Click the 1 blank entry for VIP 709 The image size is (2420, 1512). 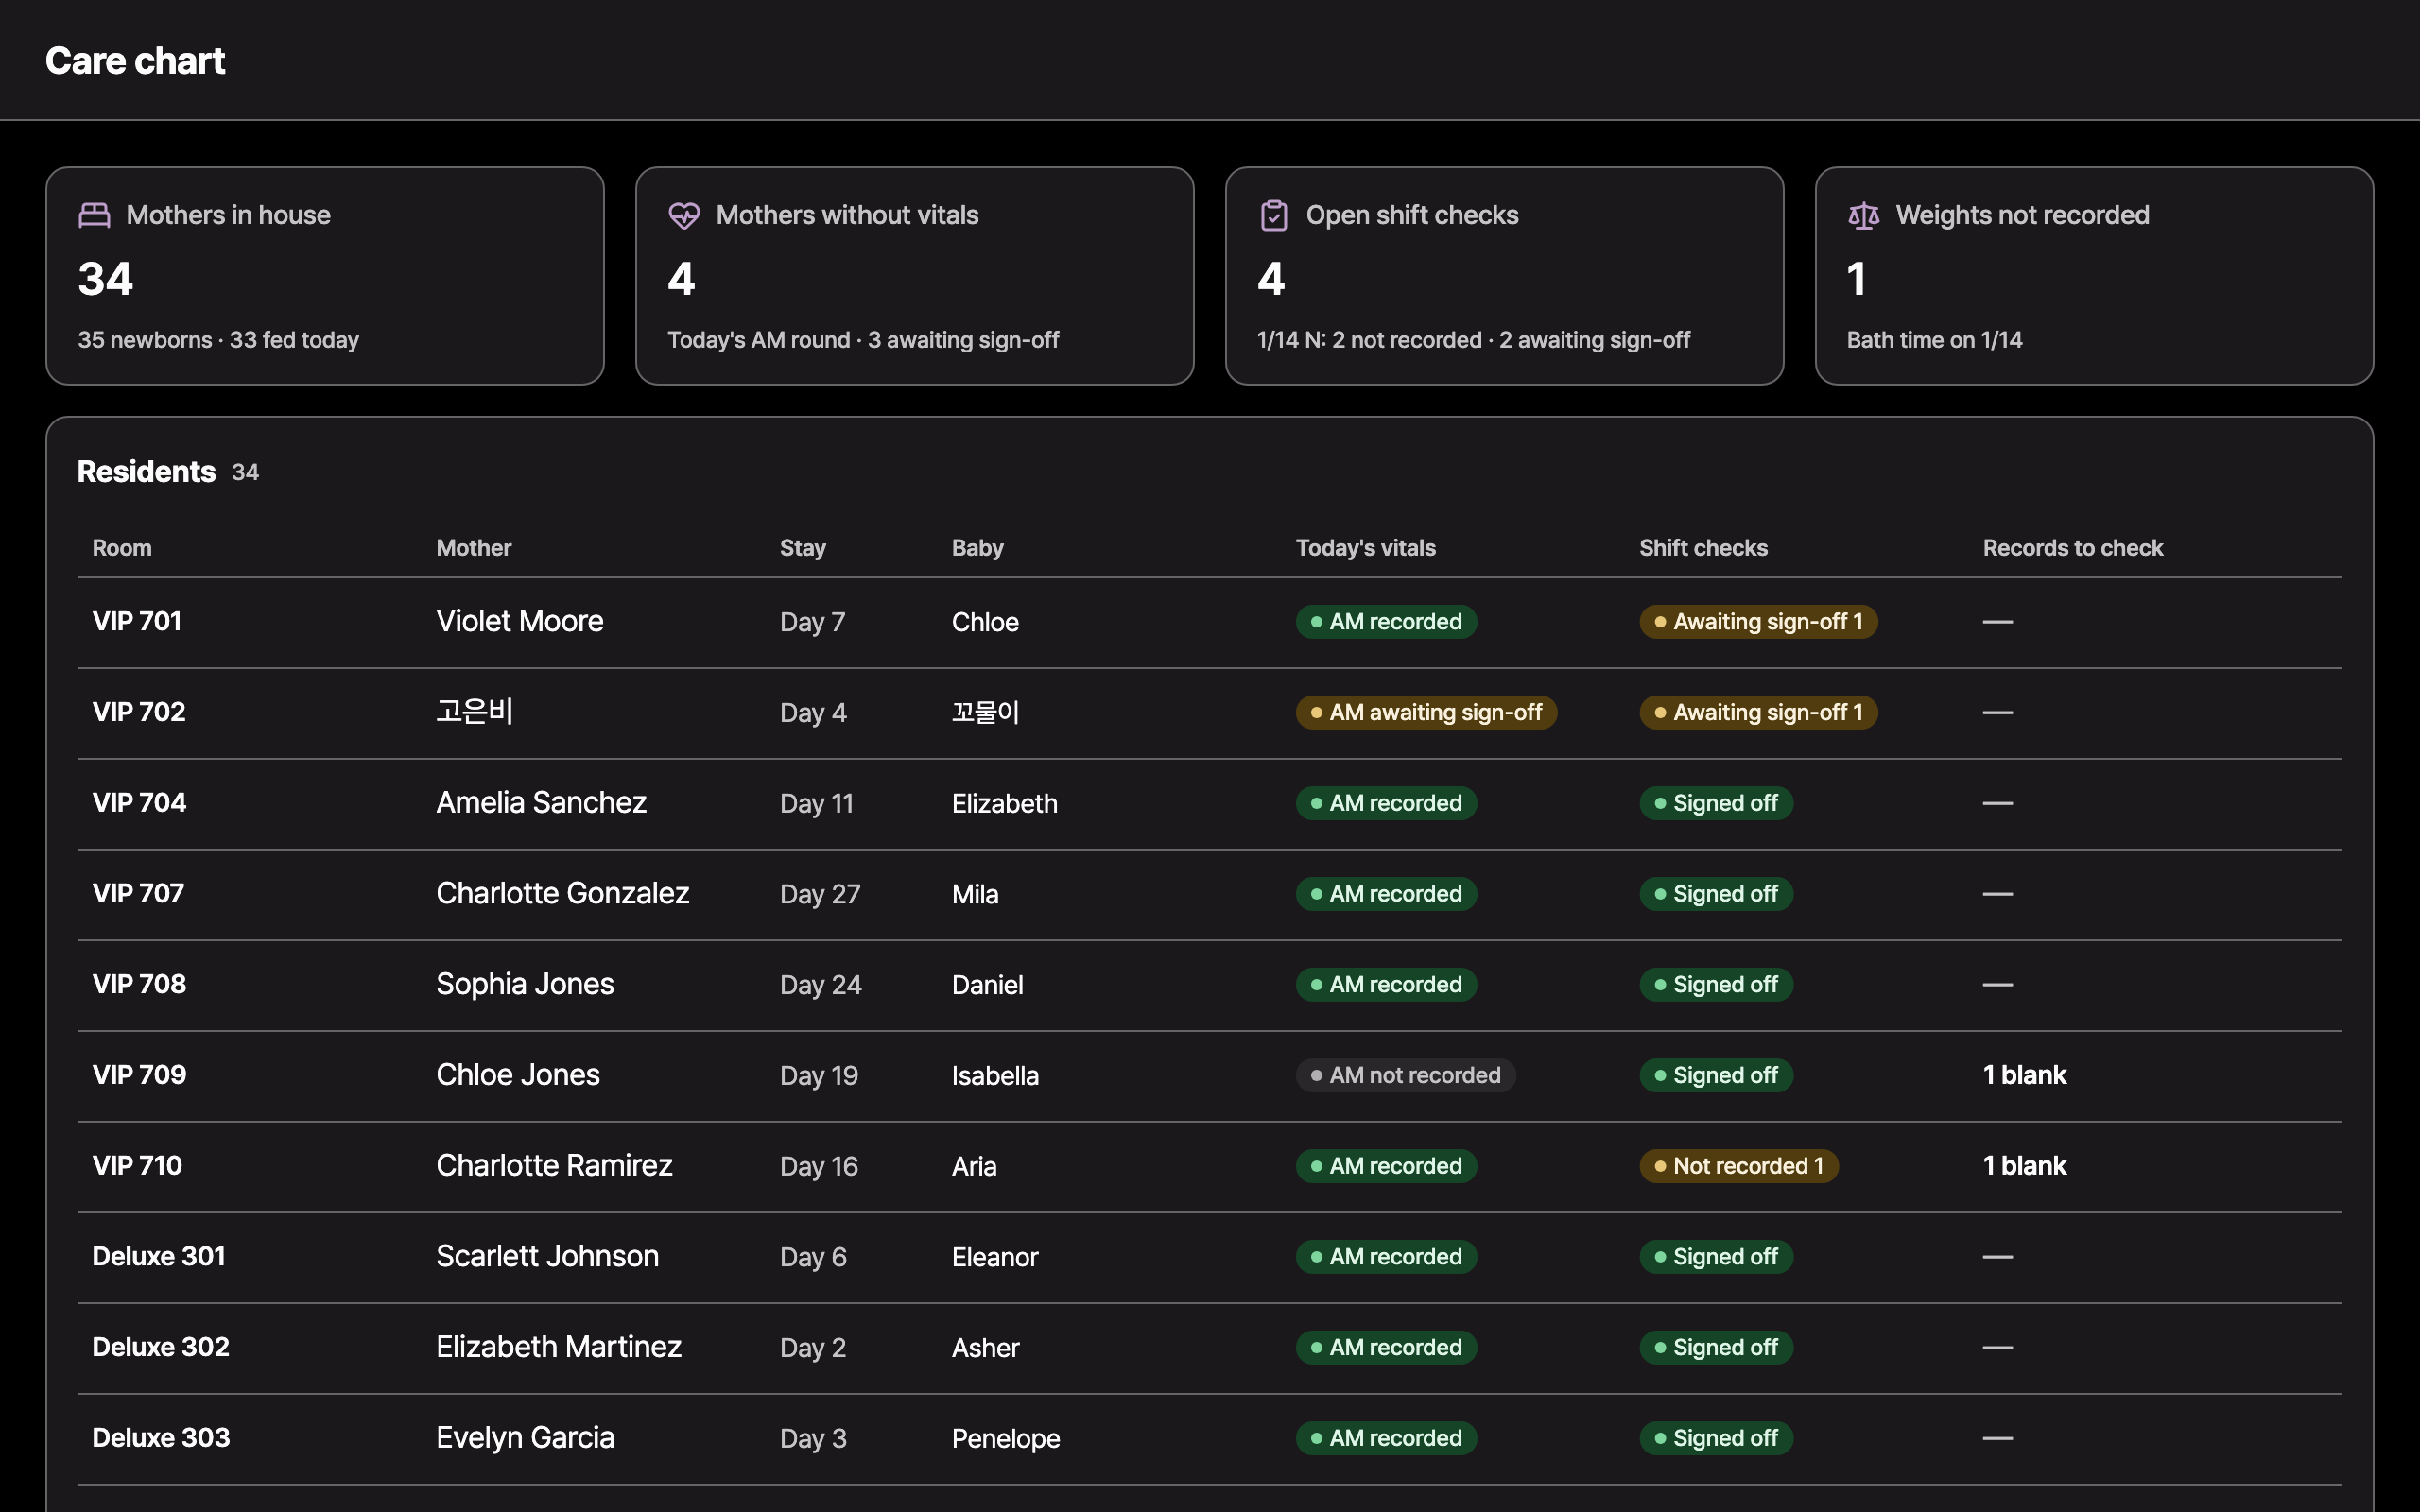[2024, 1075]
